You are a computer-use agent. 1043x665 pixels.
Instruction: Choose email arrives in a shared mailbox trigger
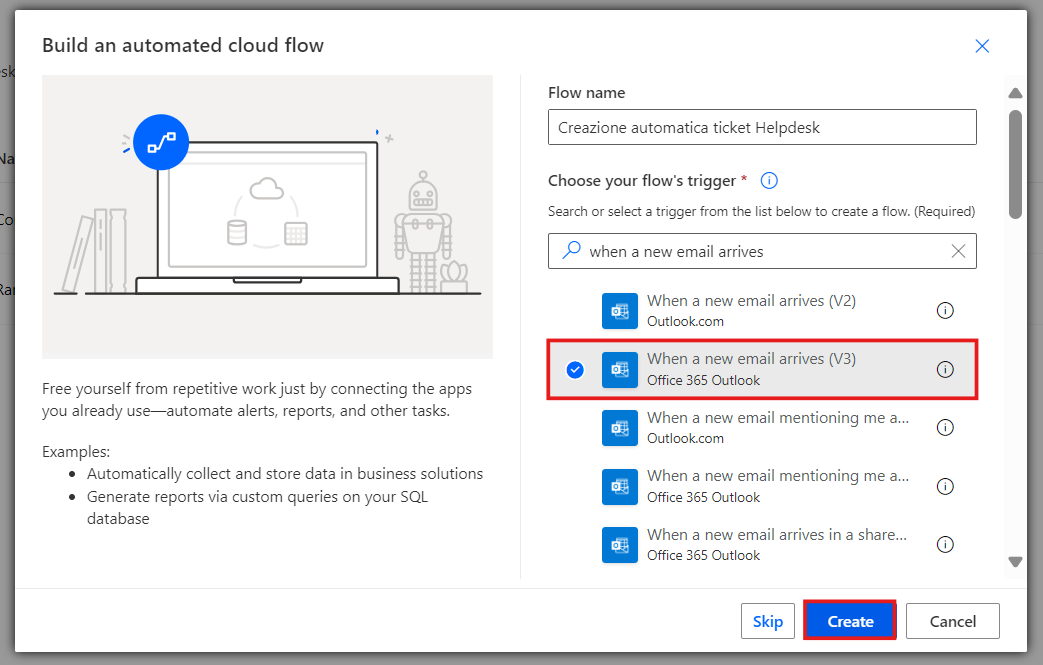(x=762, y=545)
